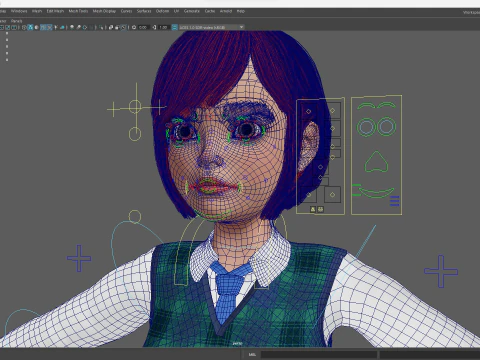Toggle Multisample Anti-aliasing icon
Viewport: 480px width, 360px height.
(x=85, y=27)
